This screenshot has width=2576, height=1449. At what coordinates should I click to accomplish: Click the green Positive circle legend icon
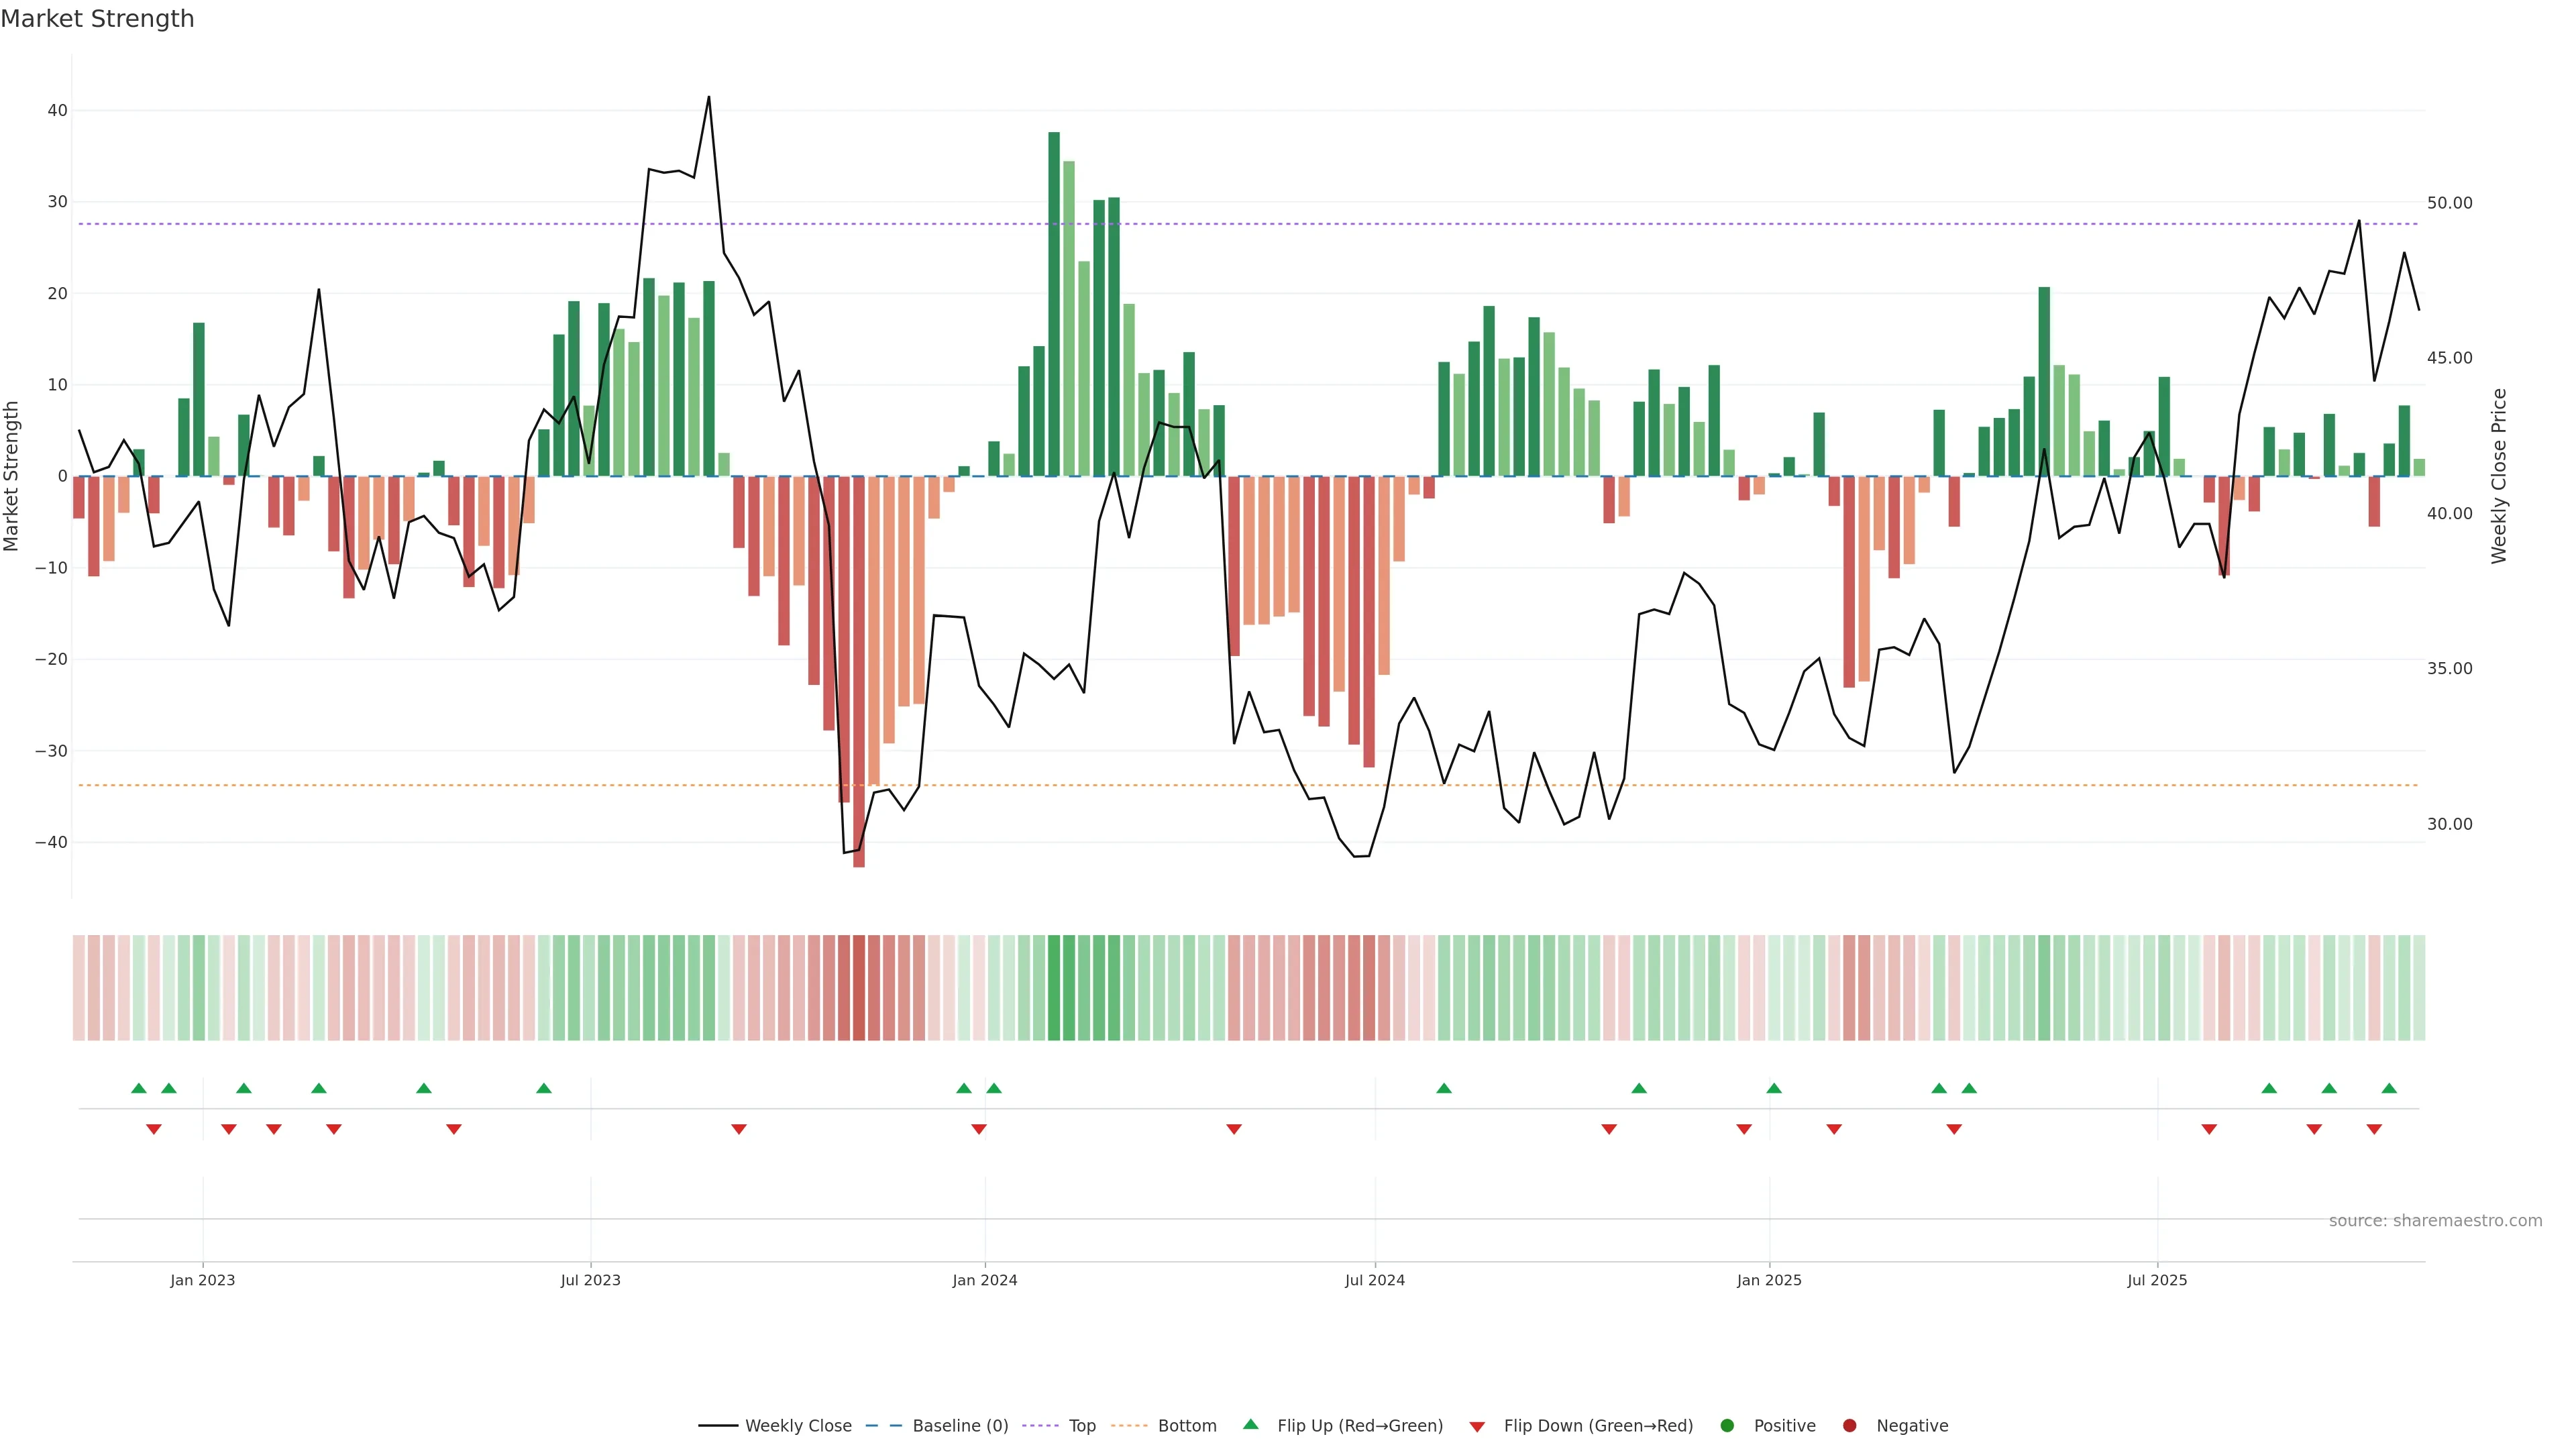click(x=1727, y=1425)
